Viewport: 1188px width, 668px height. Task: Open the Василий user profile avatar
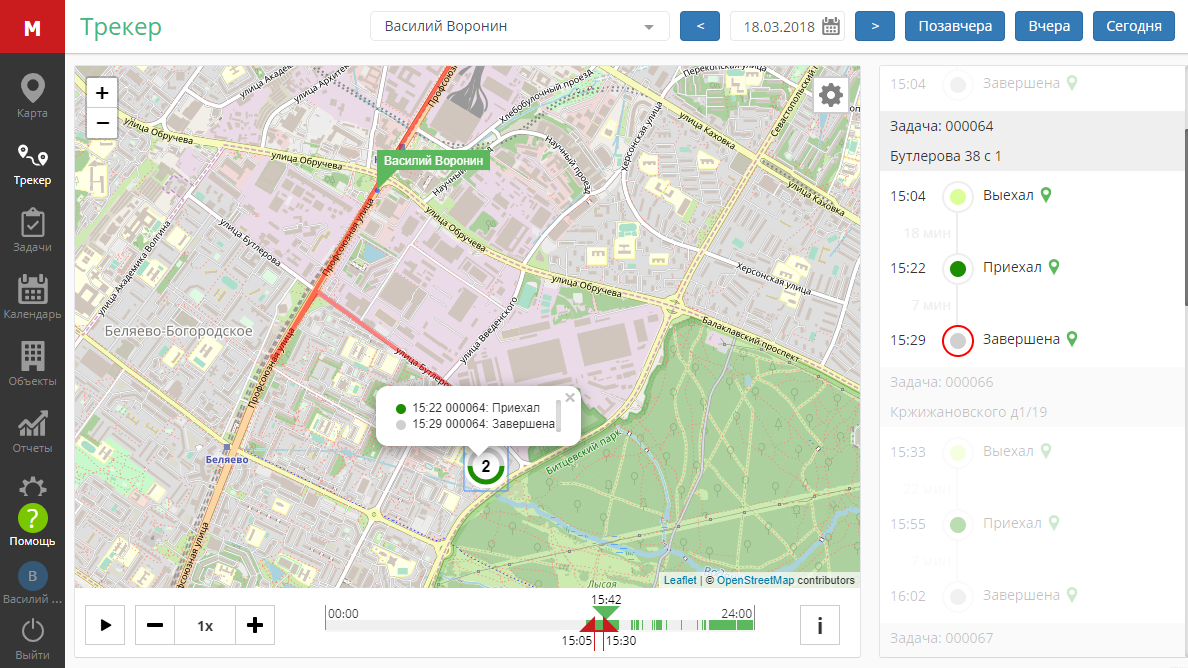32,576
